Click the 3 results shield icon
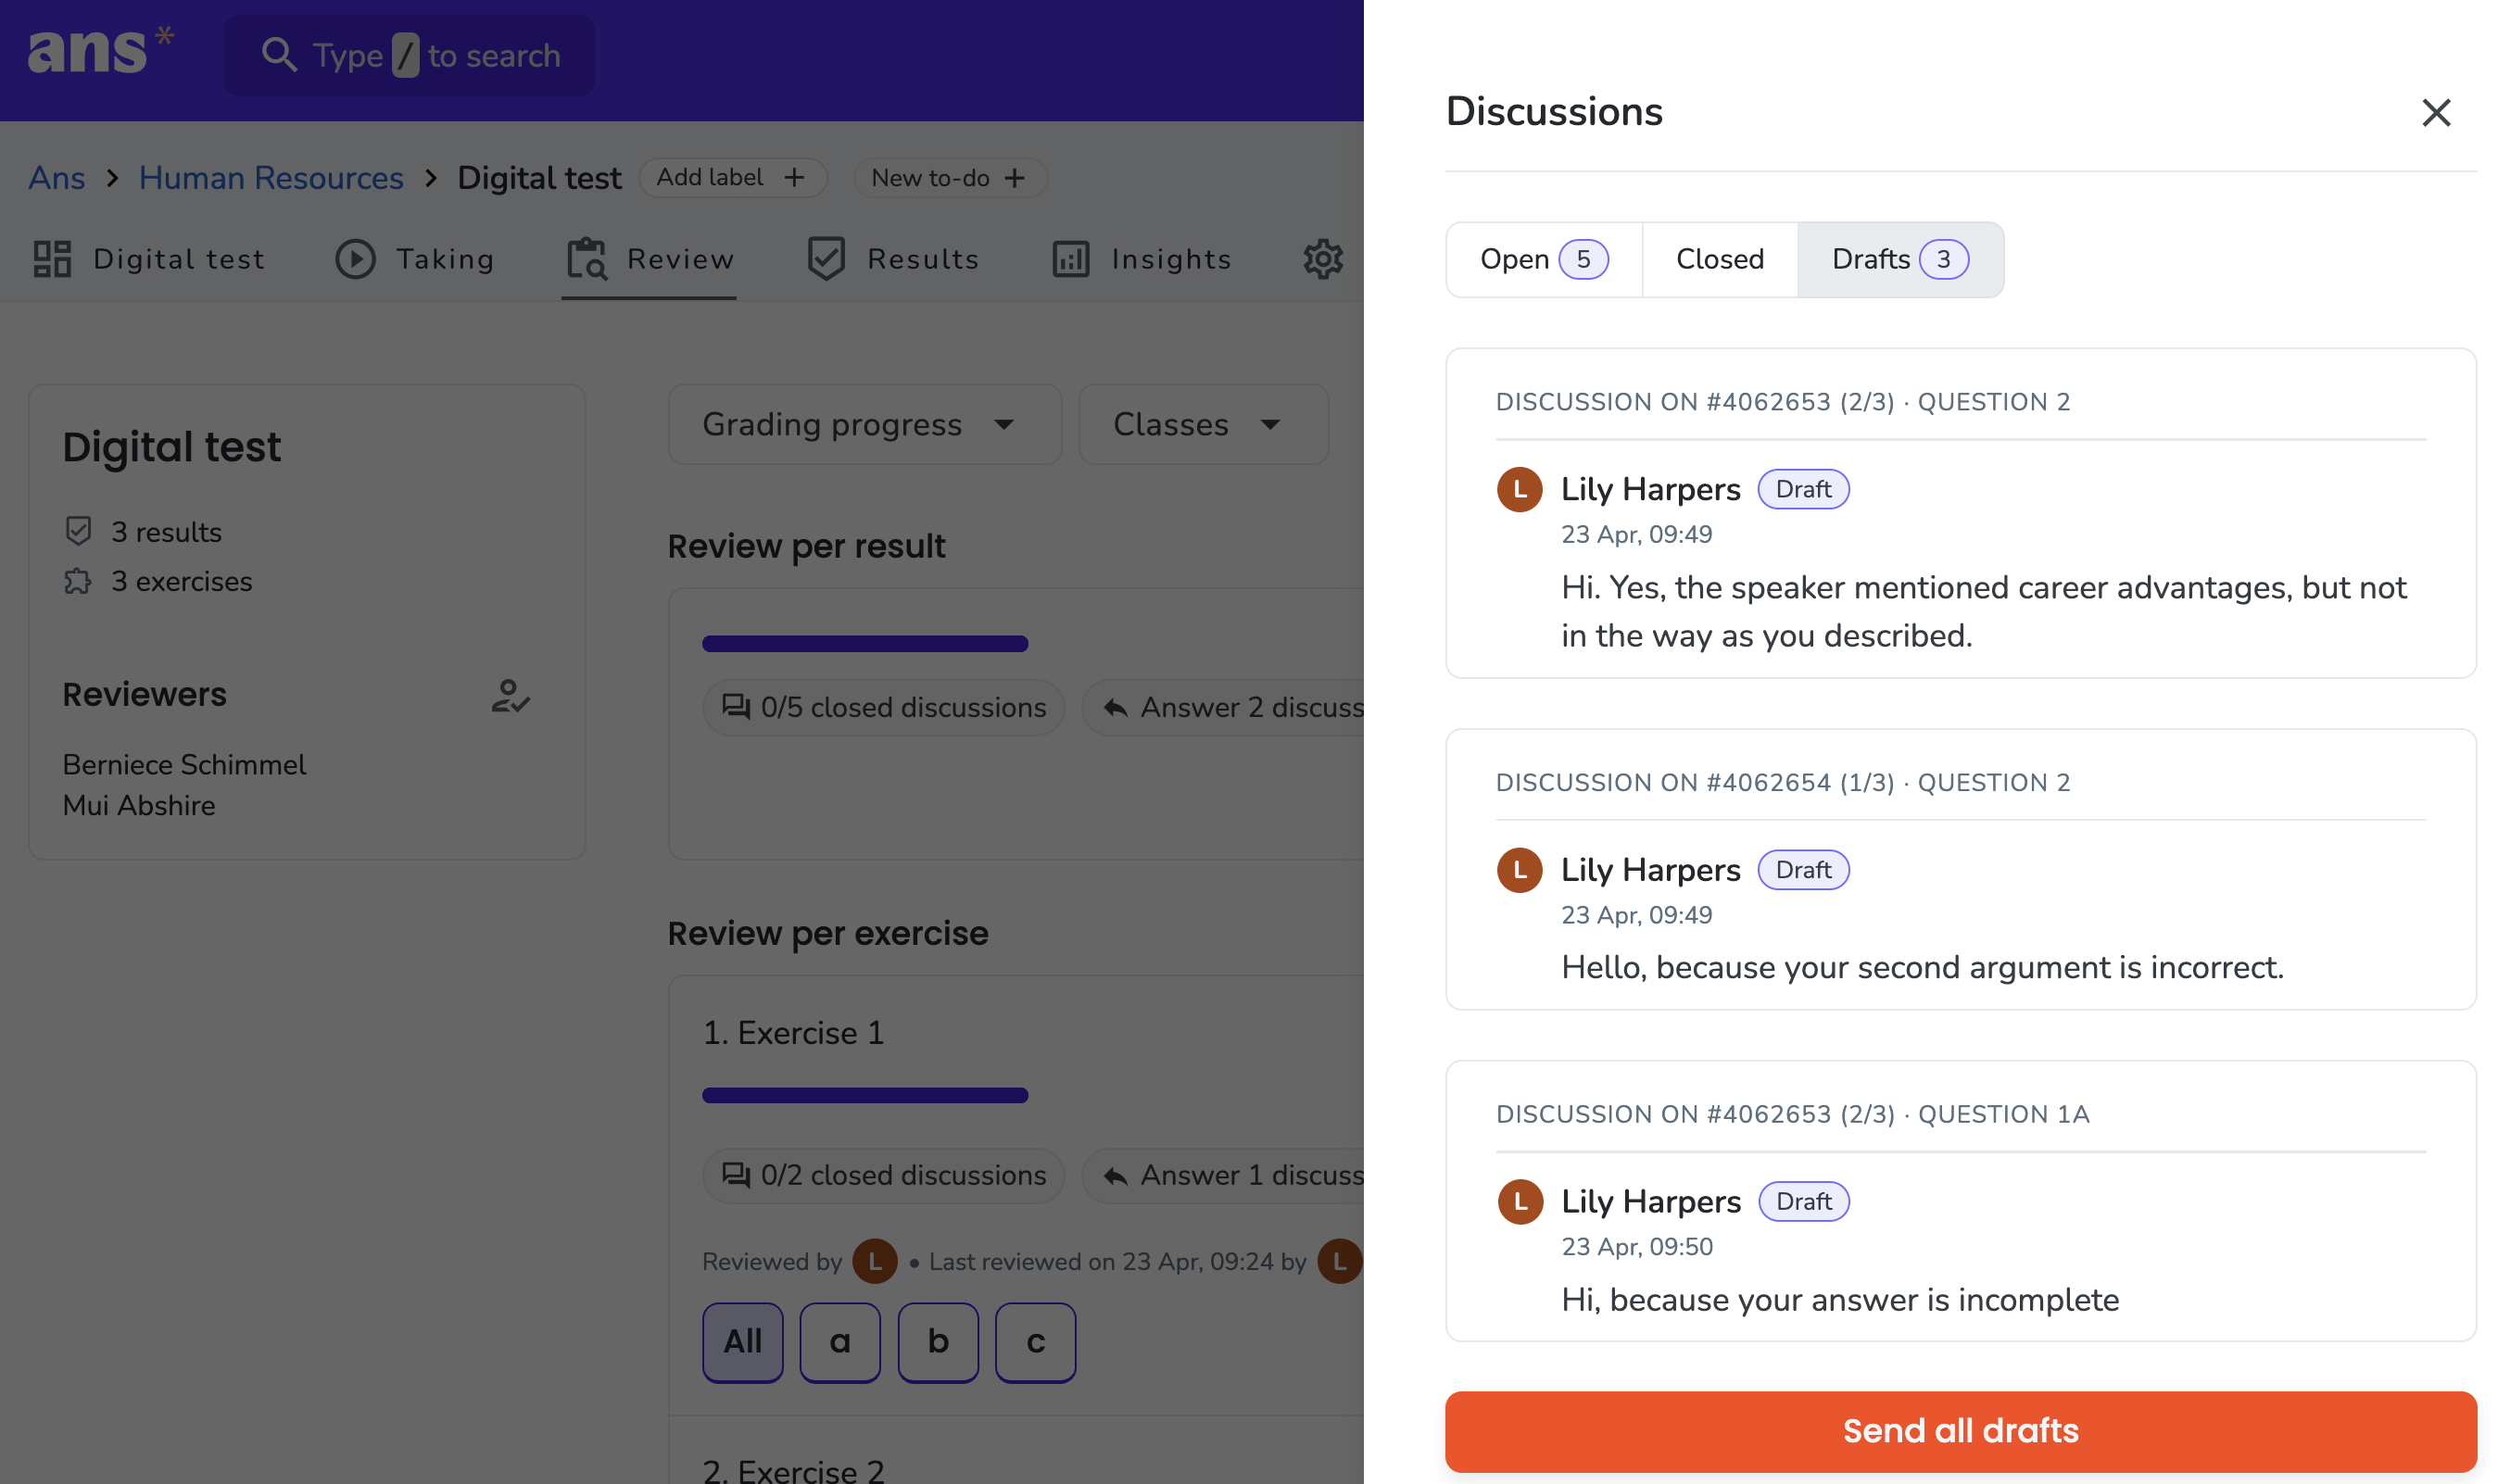The image size is (2498, 1484). 78,531
